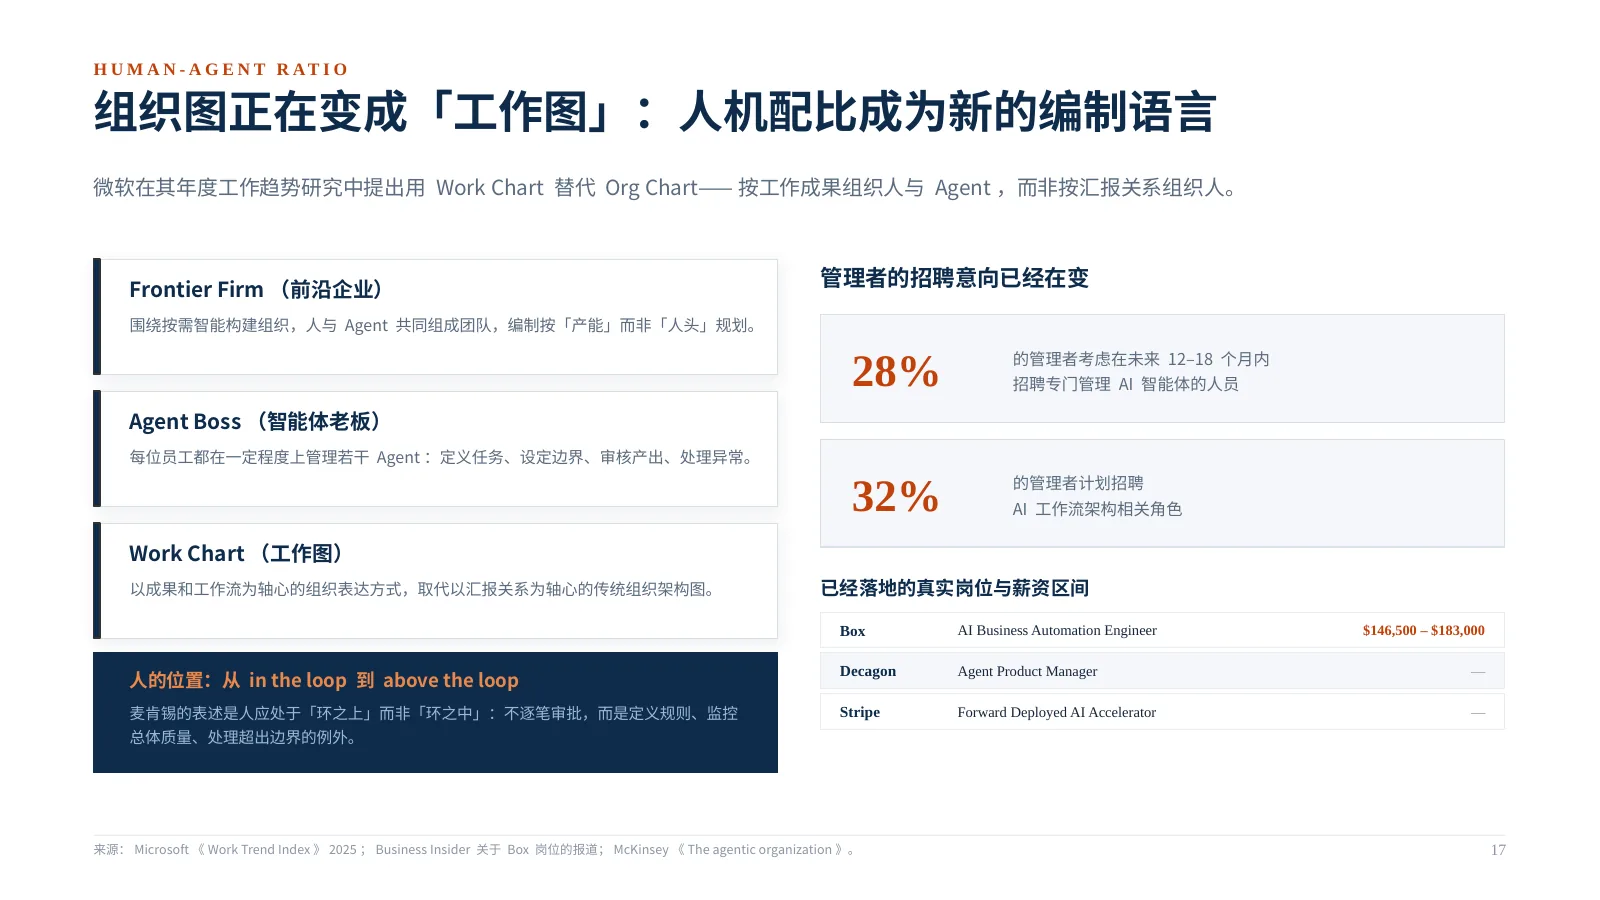Click the Box company cell
This screenshot has height=900, width=1600.
point(852,631)
